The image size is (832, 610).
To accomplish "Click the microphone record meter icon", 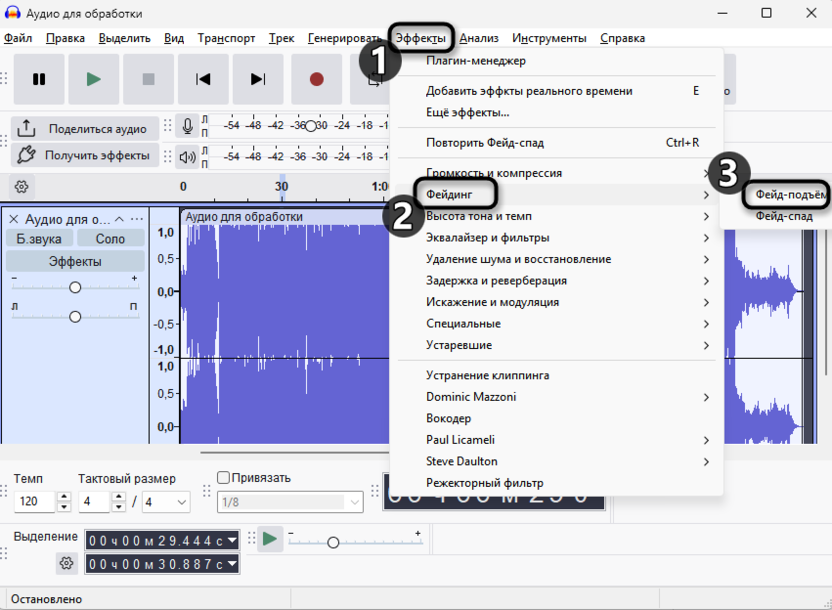I will [187, 127].
